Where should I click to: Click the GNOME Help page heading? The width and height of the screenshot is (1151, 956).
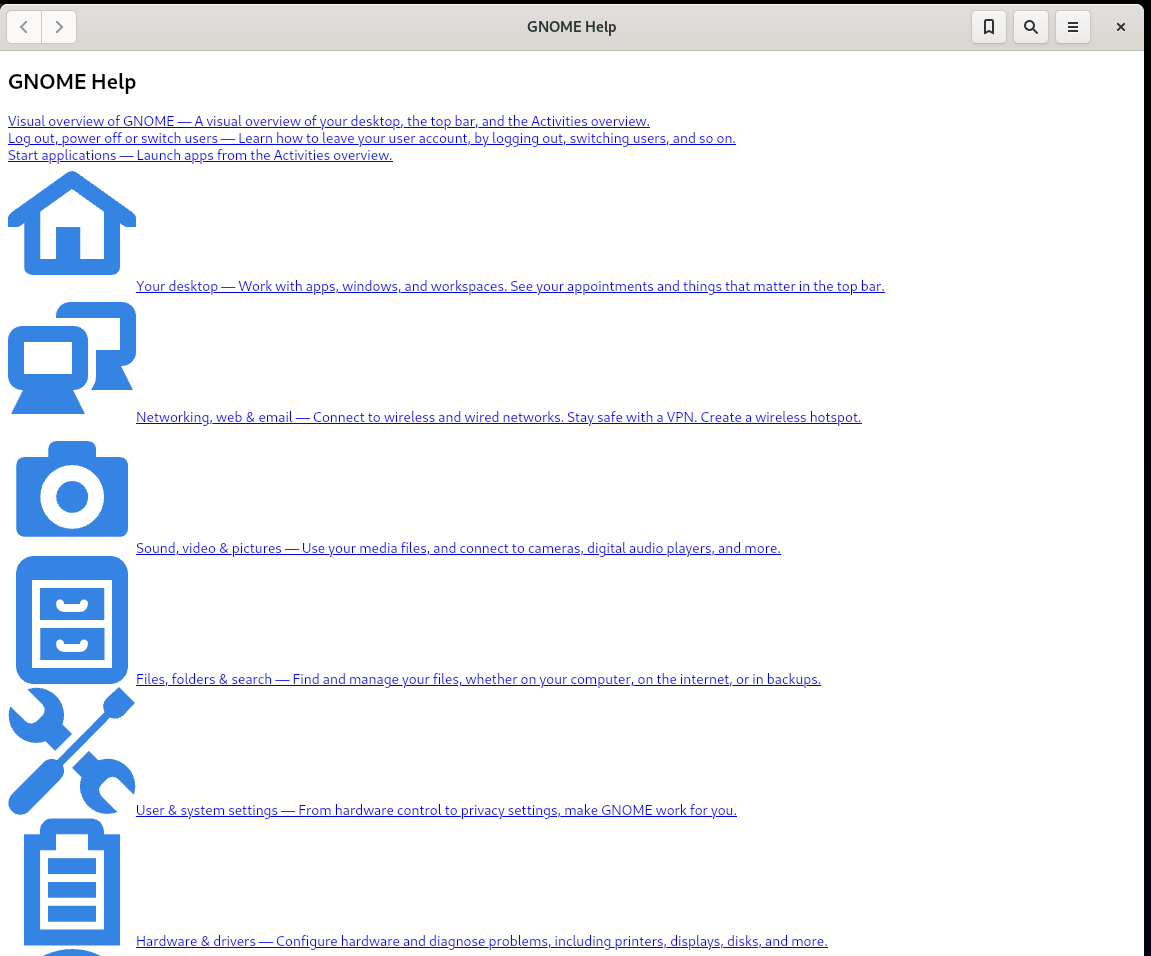[72, 82]
